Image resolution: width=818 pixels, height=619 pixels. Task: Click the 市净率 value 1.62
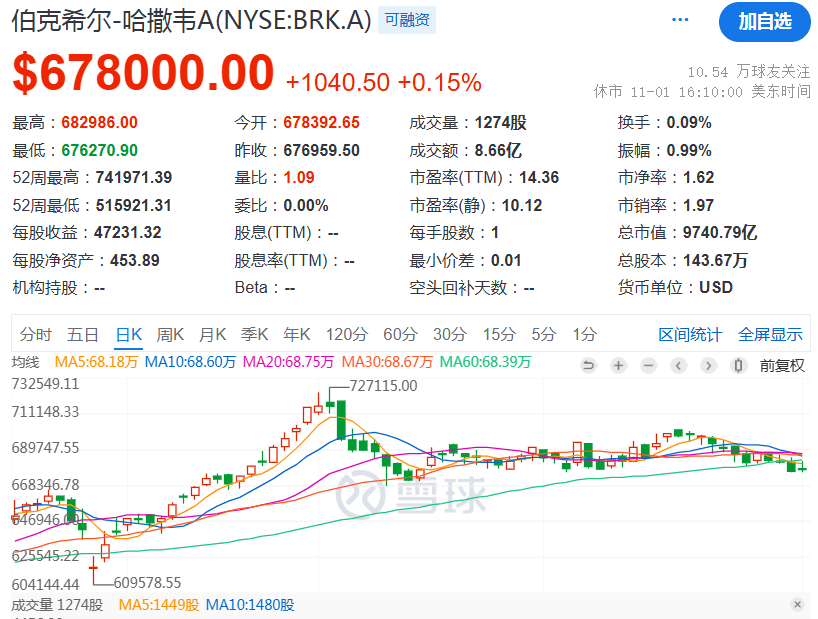click(x=699, y=178)
